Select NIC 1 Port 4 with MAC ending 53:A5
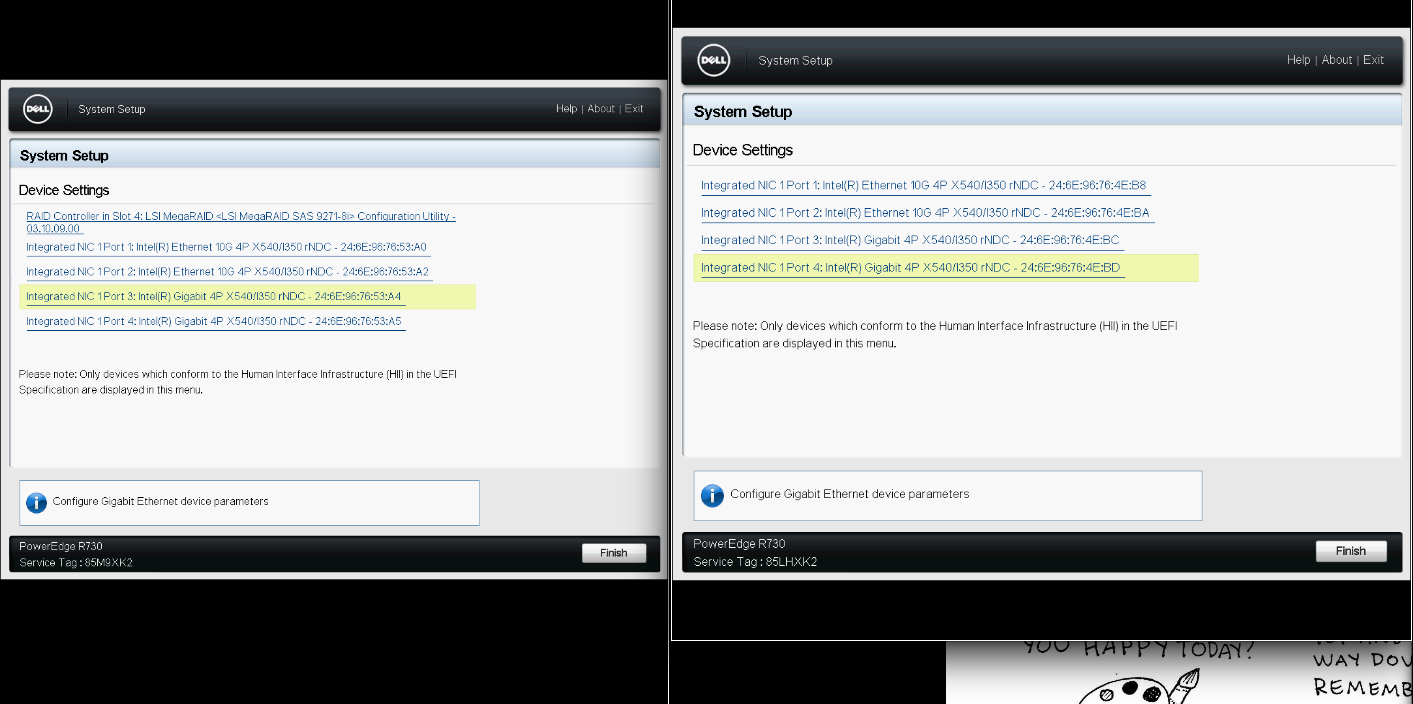The width and height of the screenshot is (1413, 704). 213,322
